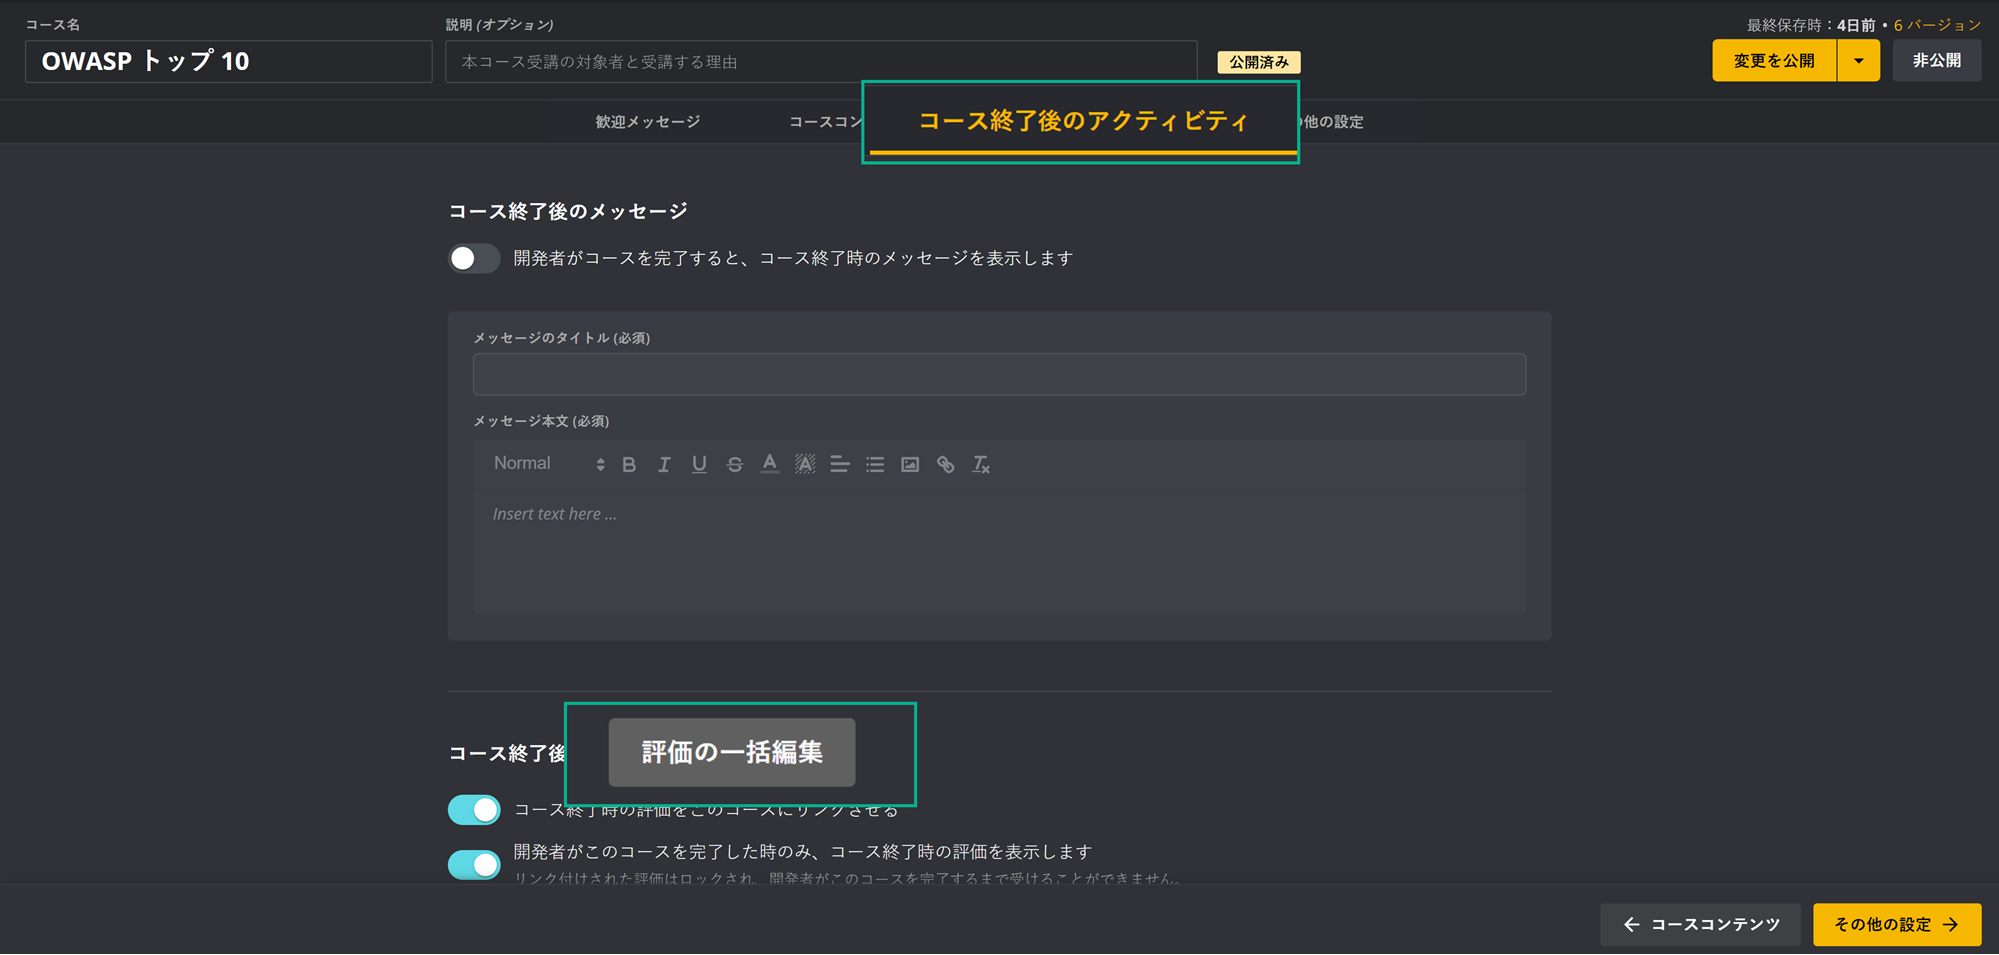Expand the publish changes dropdown arrow
Viewport: 1999px width, 955px height.
(1858, 61)
